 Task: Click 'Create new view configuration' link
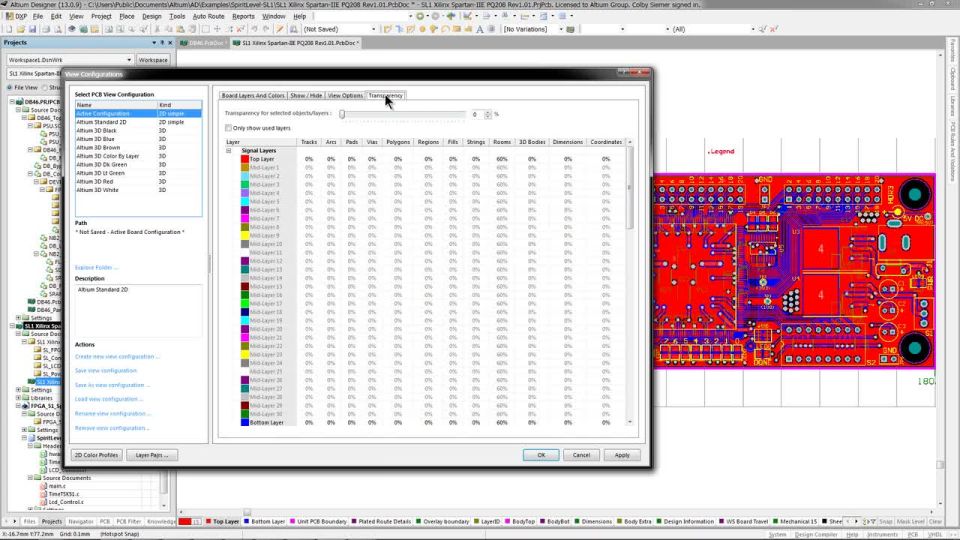(x=116, y=356)
